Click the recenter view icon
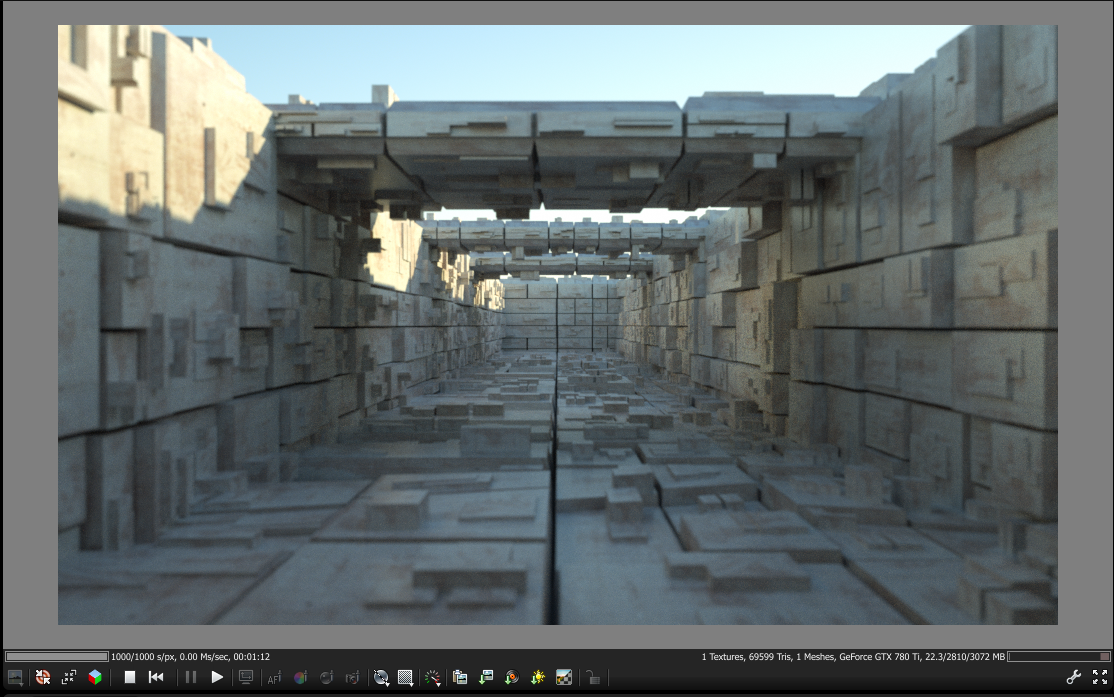The image size is (1114, 697). (43, 678)
